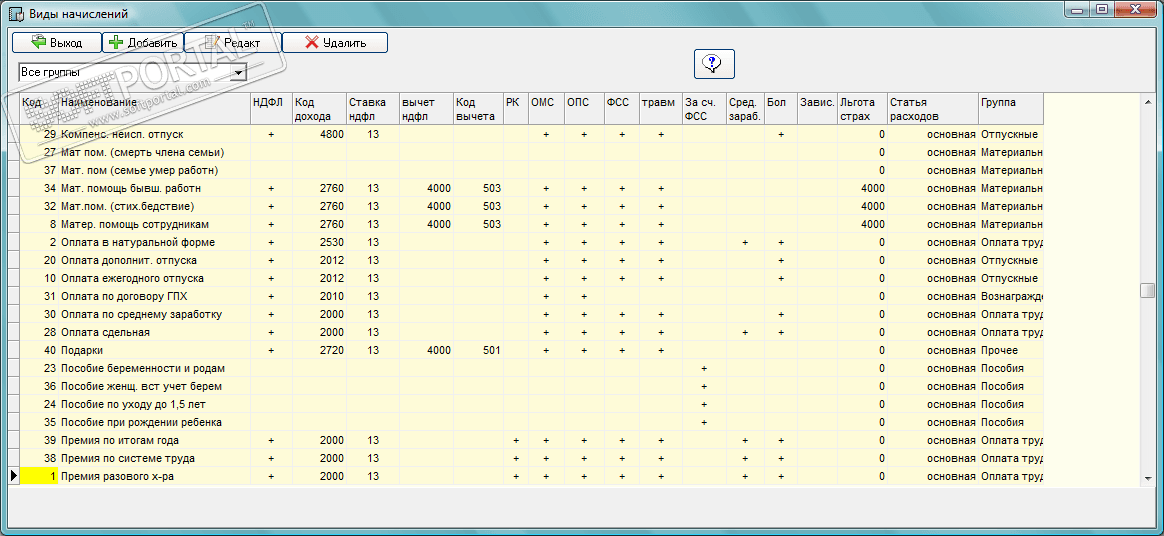This screenshot has height=536, width=1164.
Task: Click the ОПС column header
Action: pos(583,108)
